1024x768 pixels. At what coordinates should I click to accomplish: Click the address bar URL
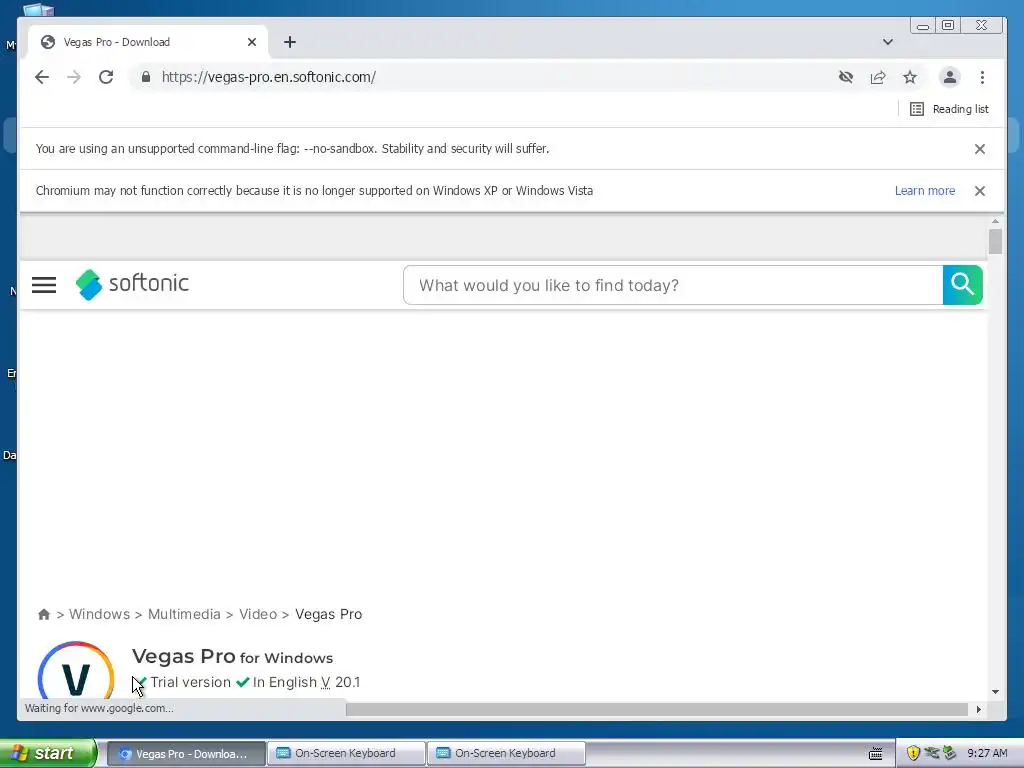[x=268, y=77]
